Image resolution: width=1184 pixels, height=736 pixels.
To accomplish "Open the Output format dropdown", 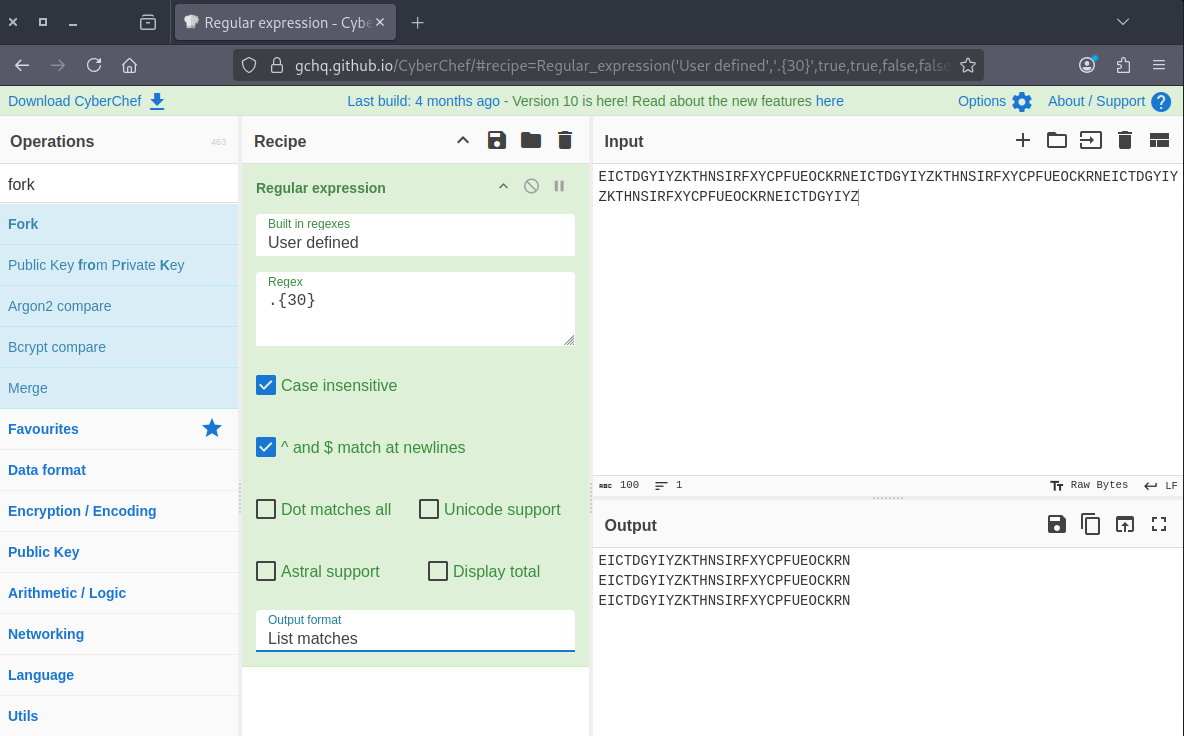I will (415, 638).
